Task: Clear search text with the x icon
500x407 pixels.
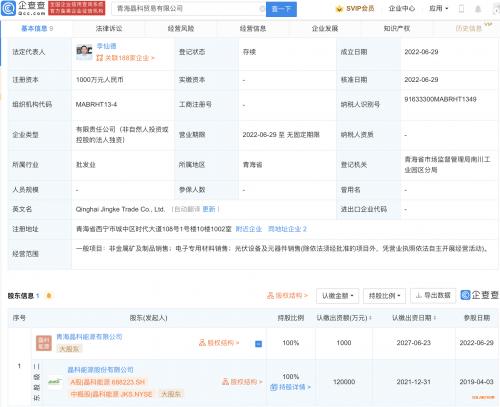Action: [x=262, y=9]
